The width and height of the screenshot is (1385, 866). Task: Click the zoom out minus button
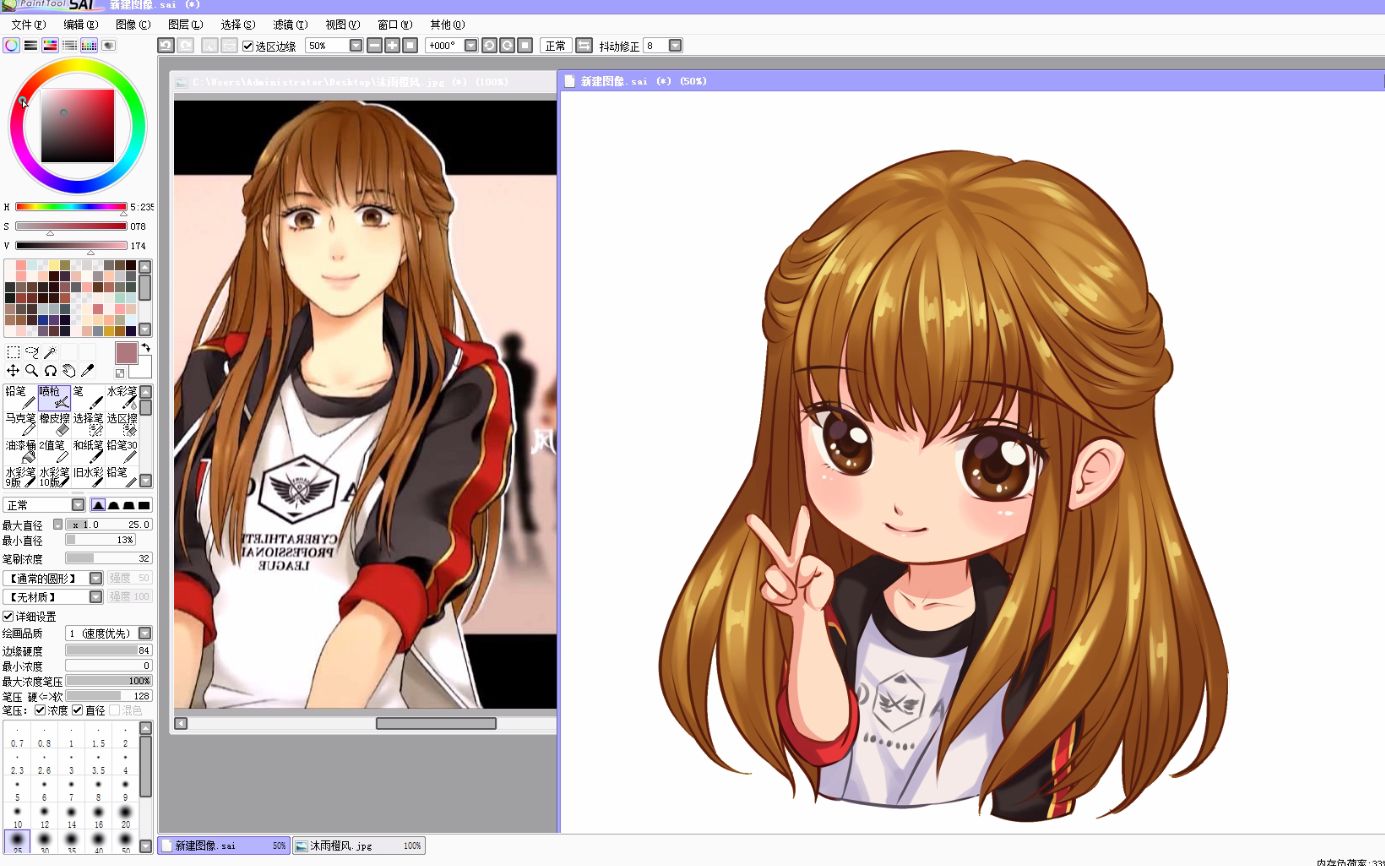point(374,45)
